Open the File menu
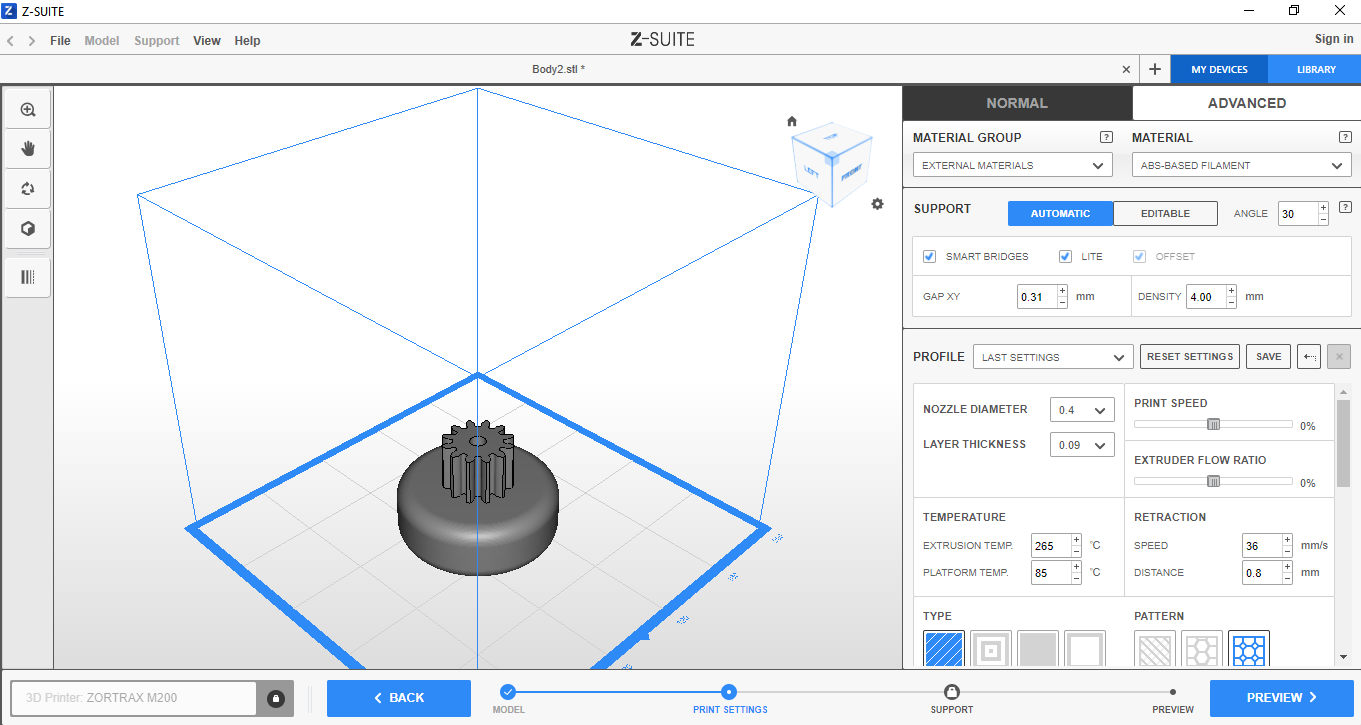Screen dimensions: 1361x725 pos(60,41)
